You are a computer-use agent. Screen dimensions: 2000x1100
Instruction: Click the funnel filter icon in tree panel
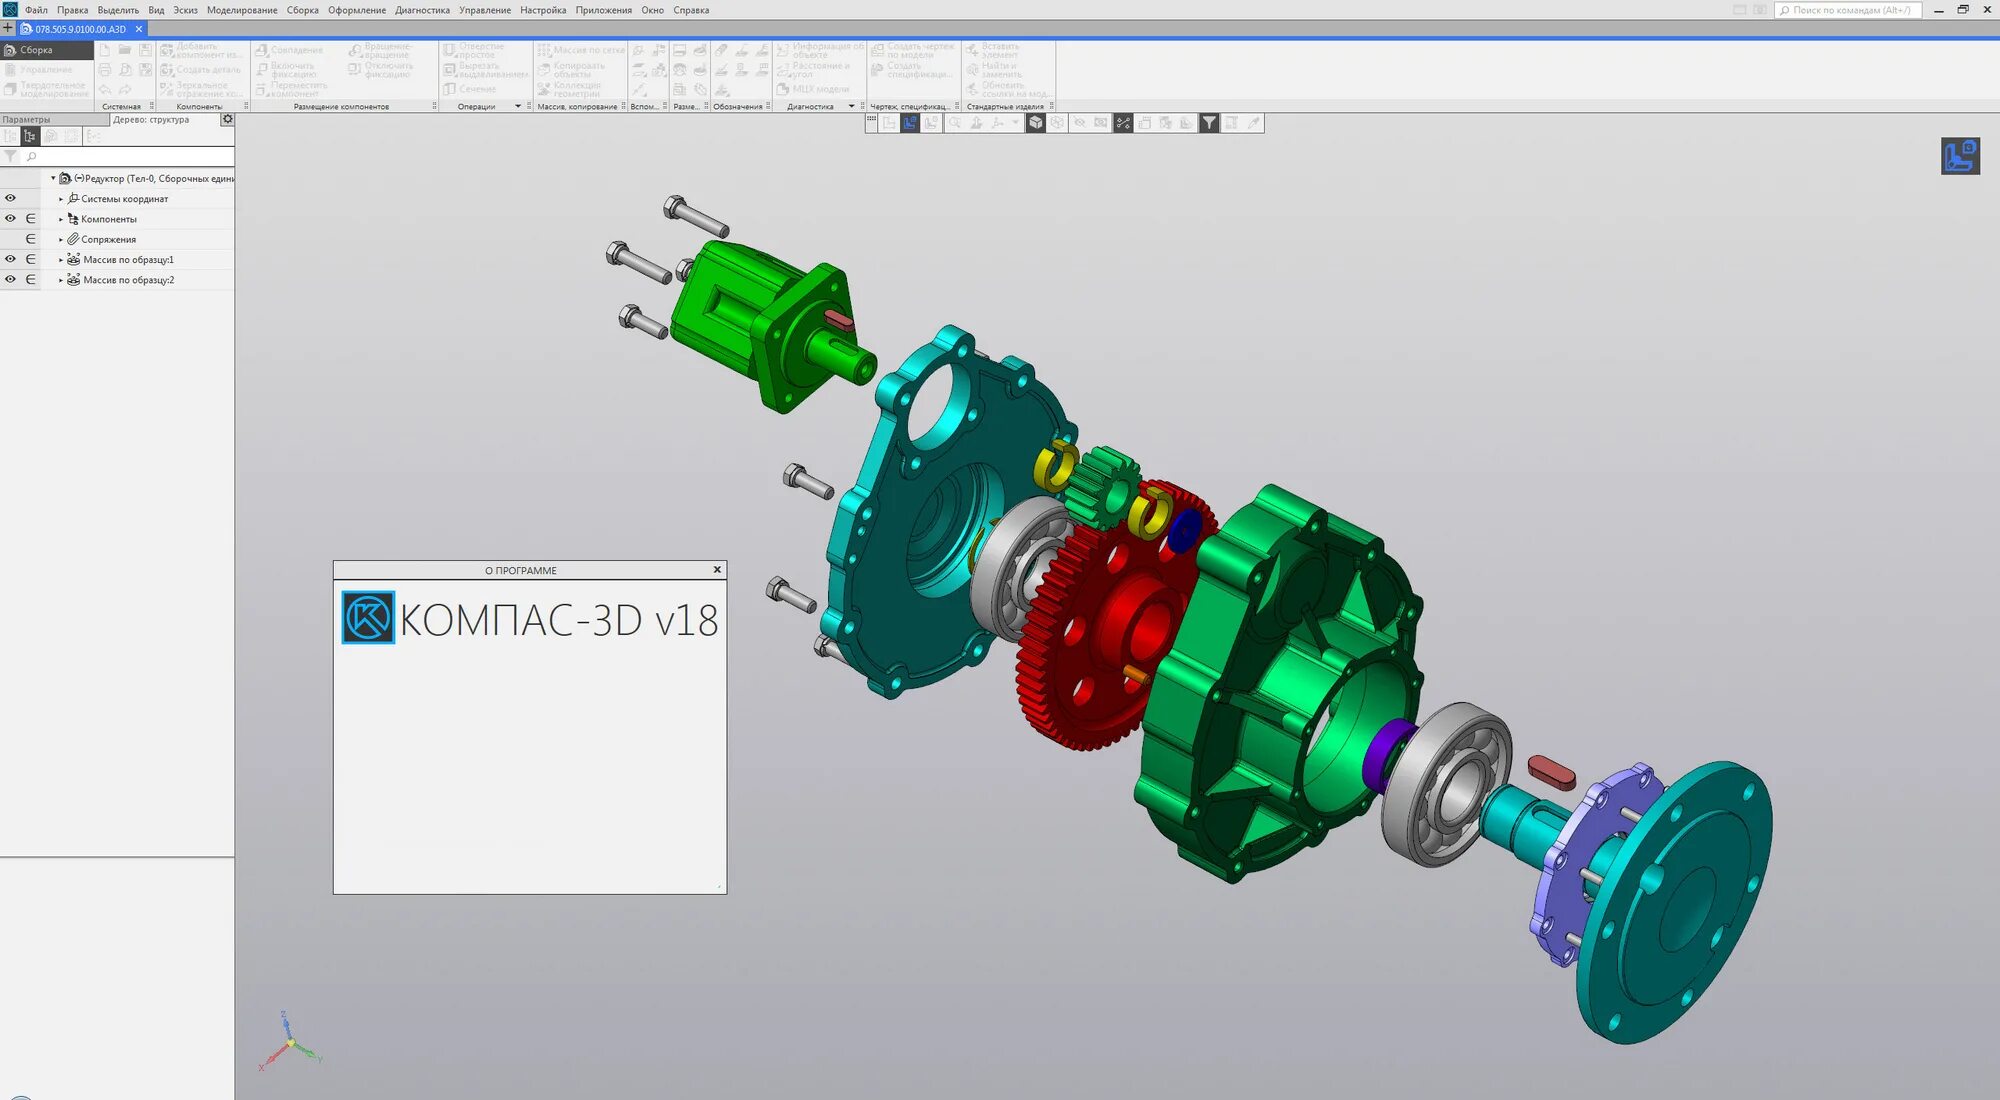click(10, 157)
